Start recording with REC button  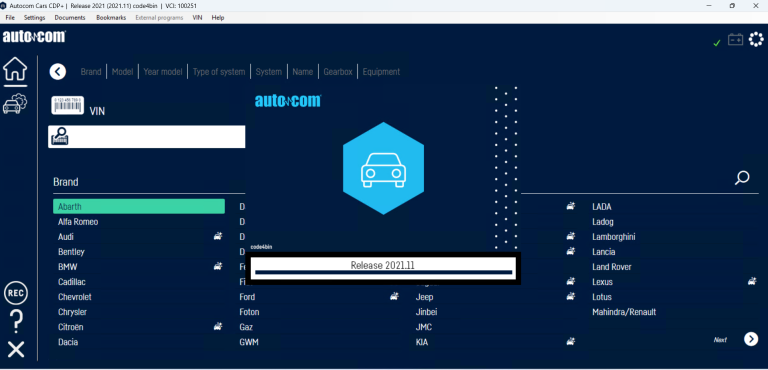tap(16, 293)
